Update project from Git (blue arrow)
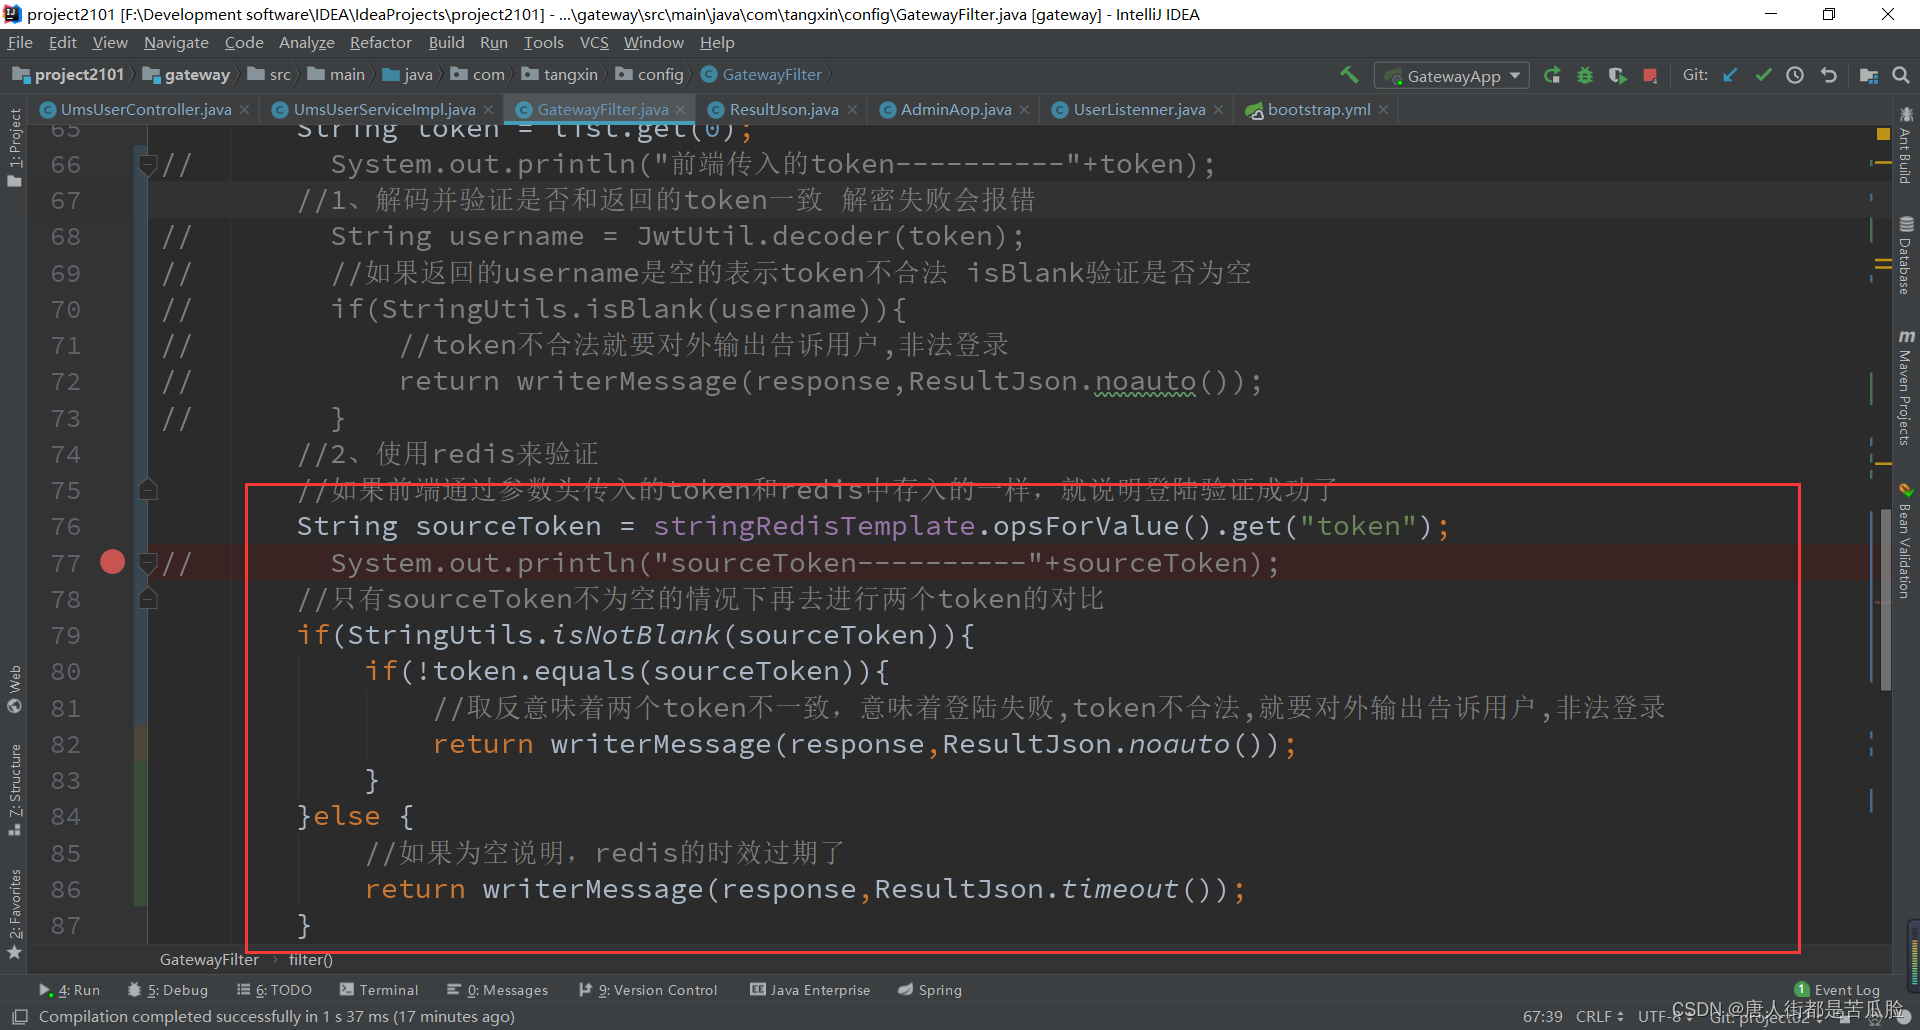Viewport: 1920px width, 1030px height. click(x=1731, y=75)
